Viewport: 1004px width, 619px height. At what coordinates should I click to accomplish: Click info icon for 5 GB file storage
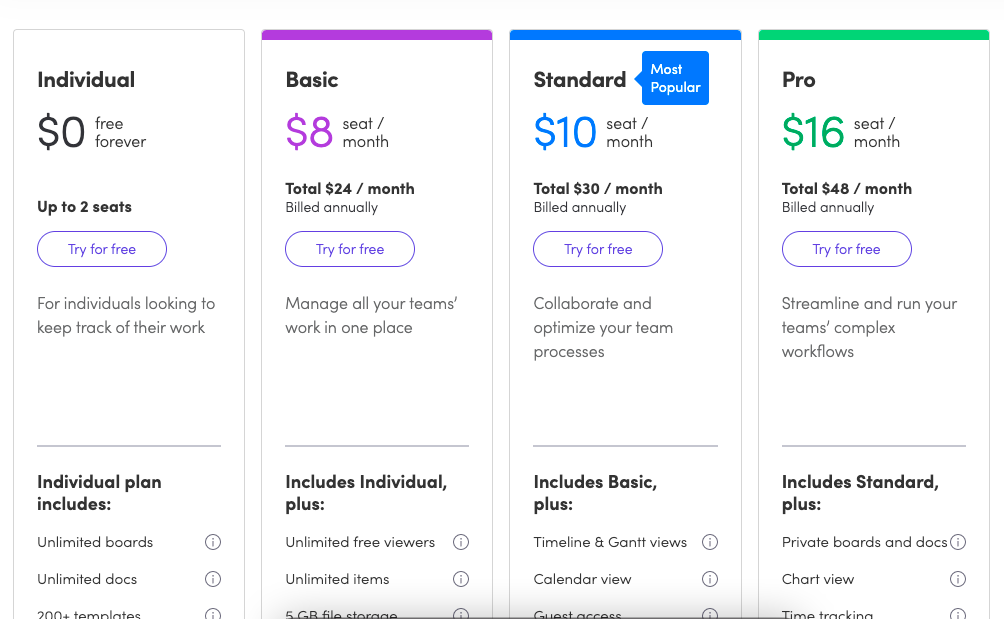coord(461,614)
